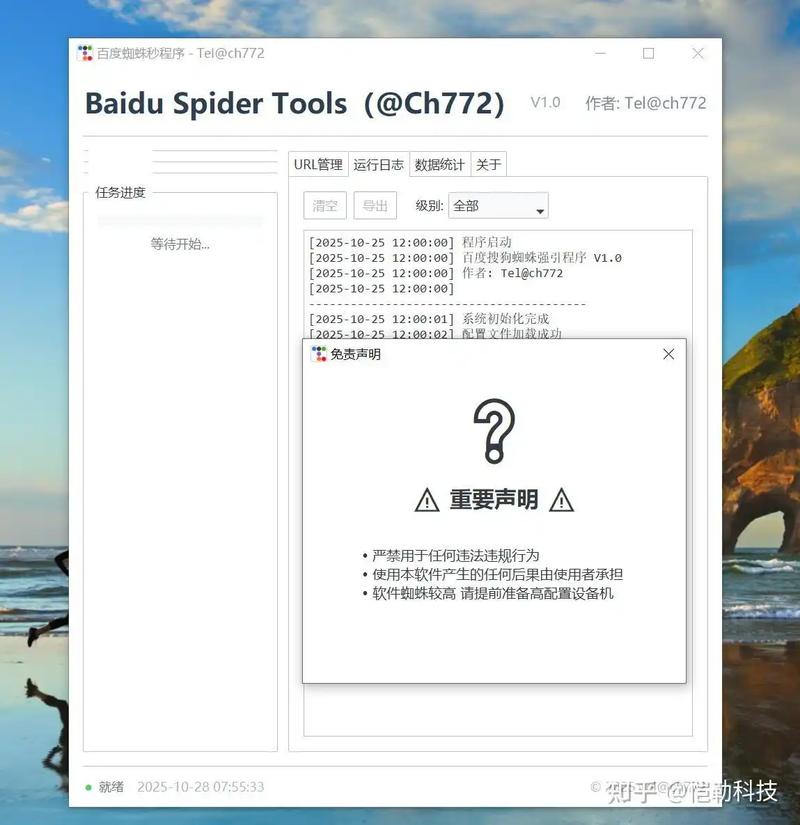Close the 免责声明 dialog
Screen dimensions: 800x825
[668, 354]
